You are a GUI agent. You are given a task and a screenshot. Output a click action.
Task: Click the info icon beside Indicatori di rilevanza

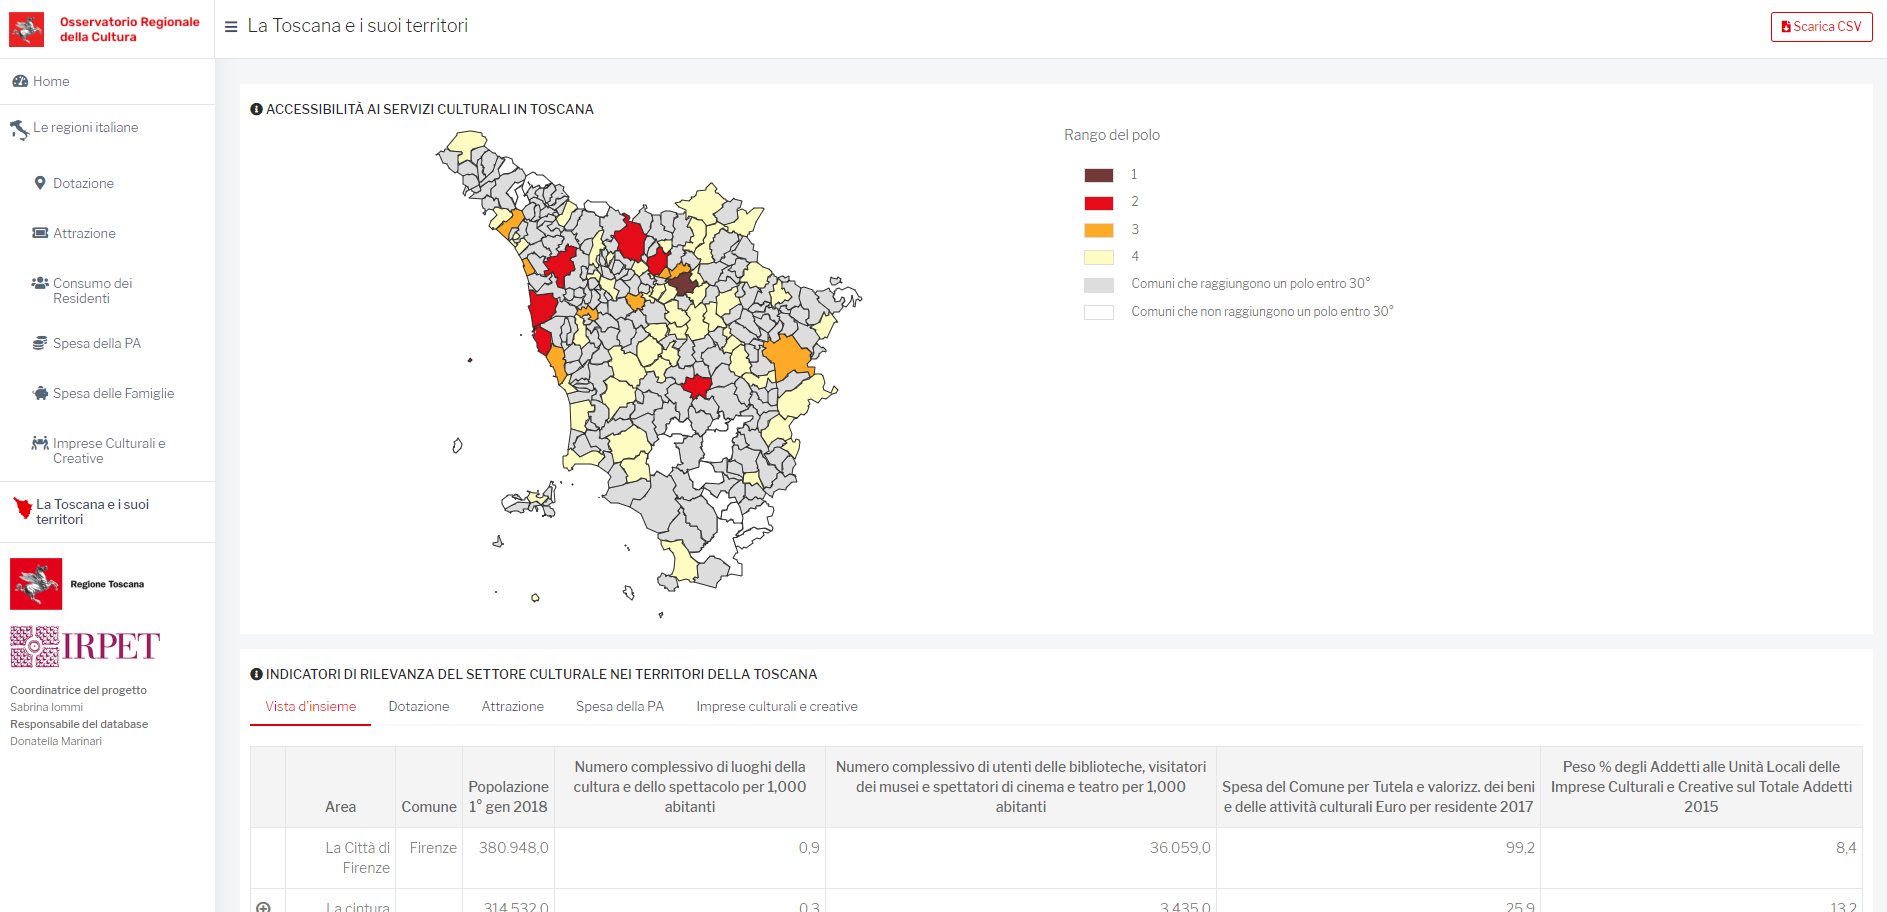coord(256,674)
